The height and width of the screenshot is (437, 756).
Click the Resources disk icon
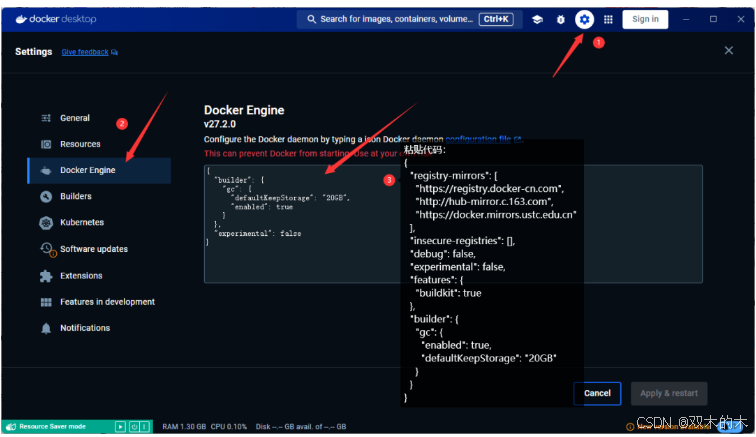46,144
